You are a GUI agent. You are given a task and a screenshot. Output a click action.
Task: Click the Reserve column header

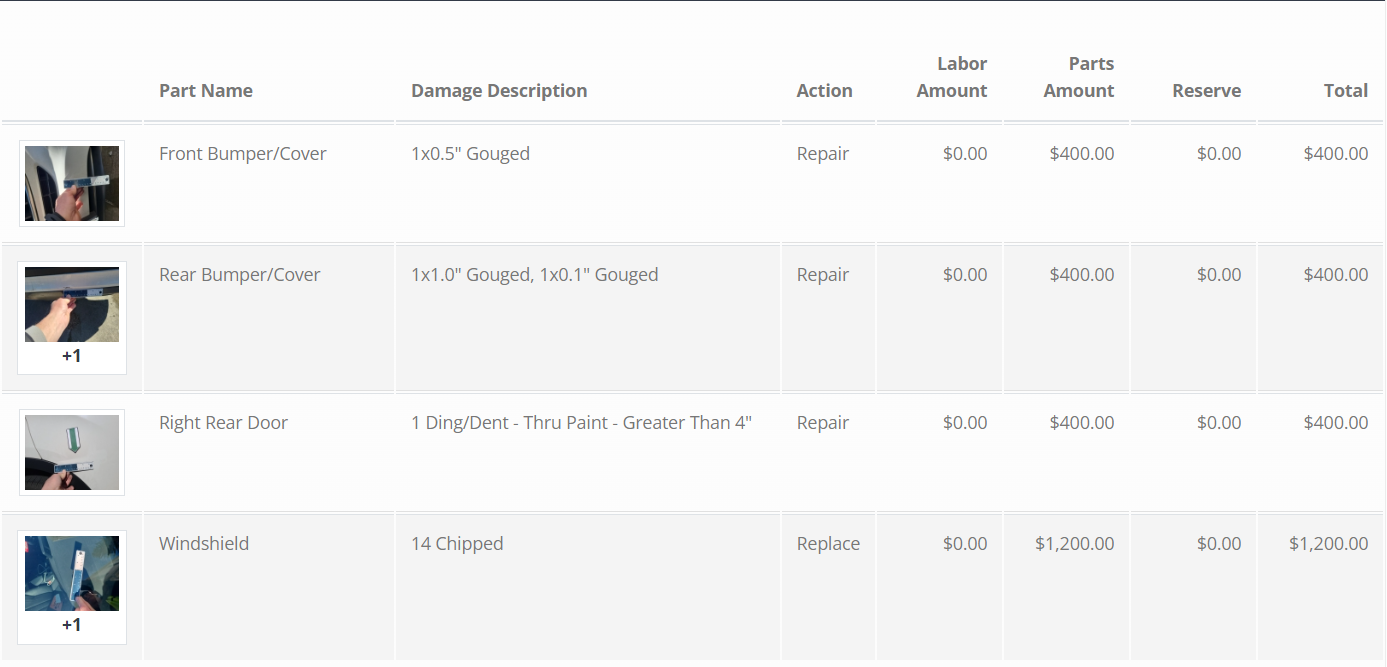click(x=1207, y=91)
